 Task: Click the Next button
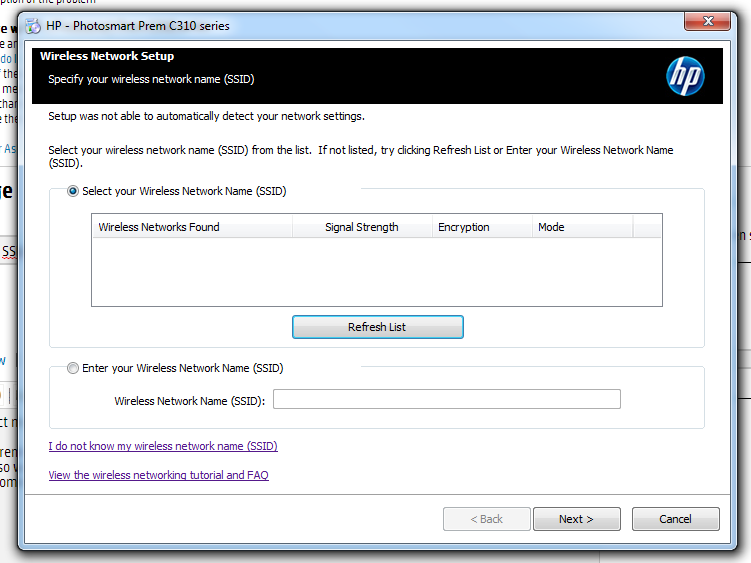coord(577,519)
